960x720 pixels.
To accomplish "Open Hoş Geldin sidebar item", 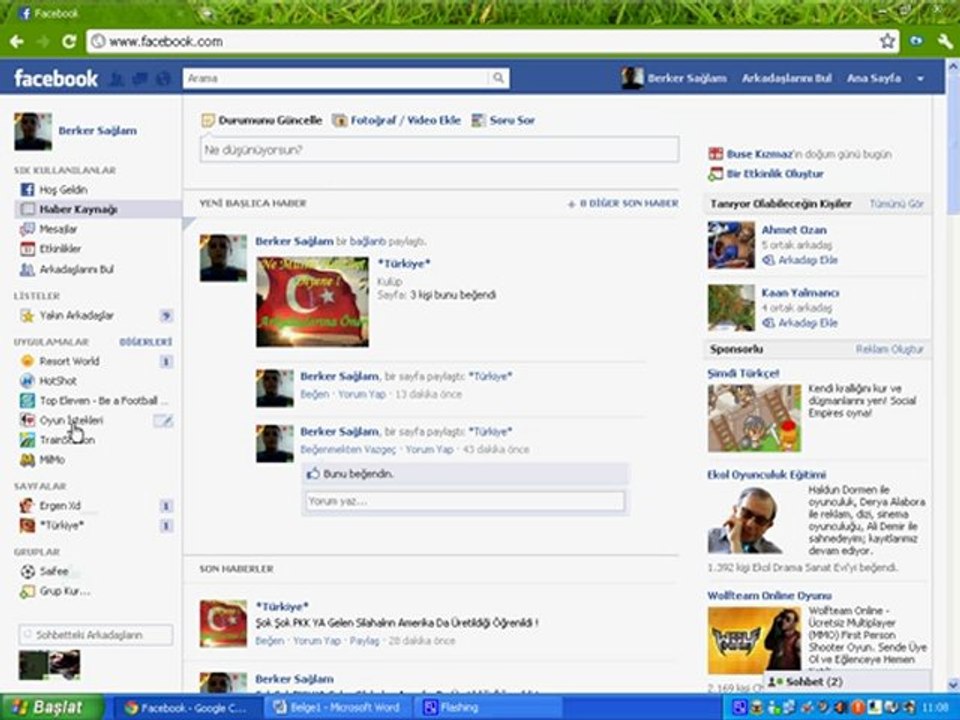I will [63, 190].
